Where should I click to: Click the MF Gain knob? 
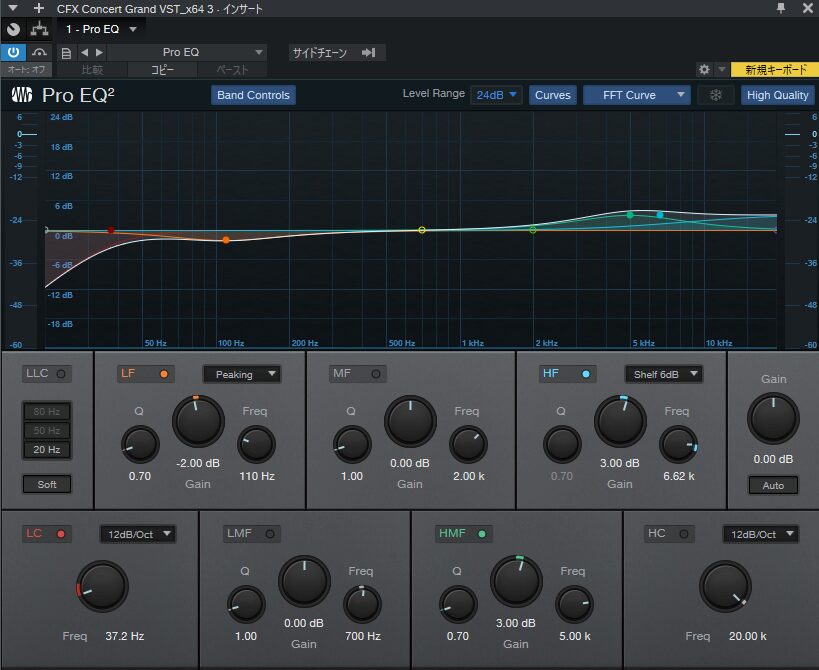pyautogui.click(x=410, y=421)
